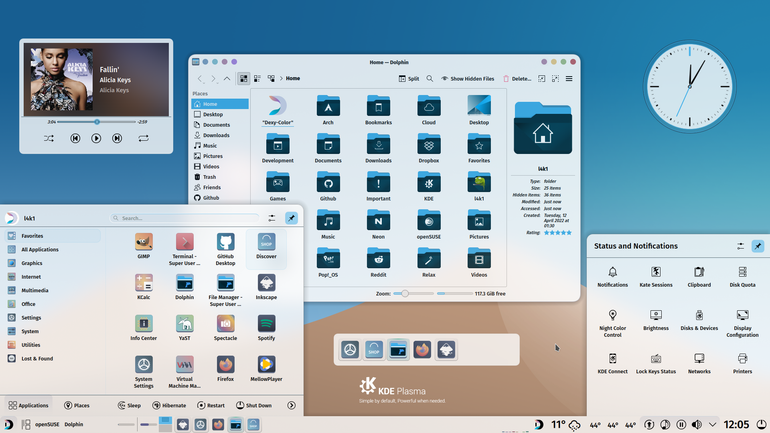Screen dimensions: 770x433
Task: Click the search icon in Dolphin toolbar
Action: [430, 79]
